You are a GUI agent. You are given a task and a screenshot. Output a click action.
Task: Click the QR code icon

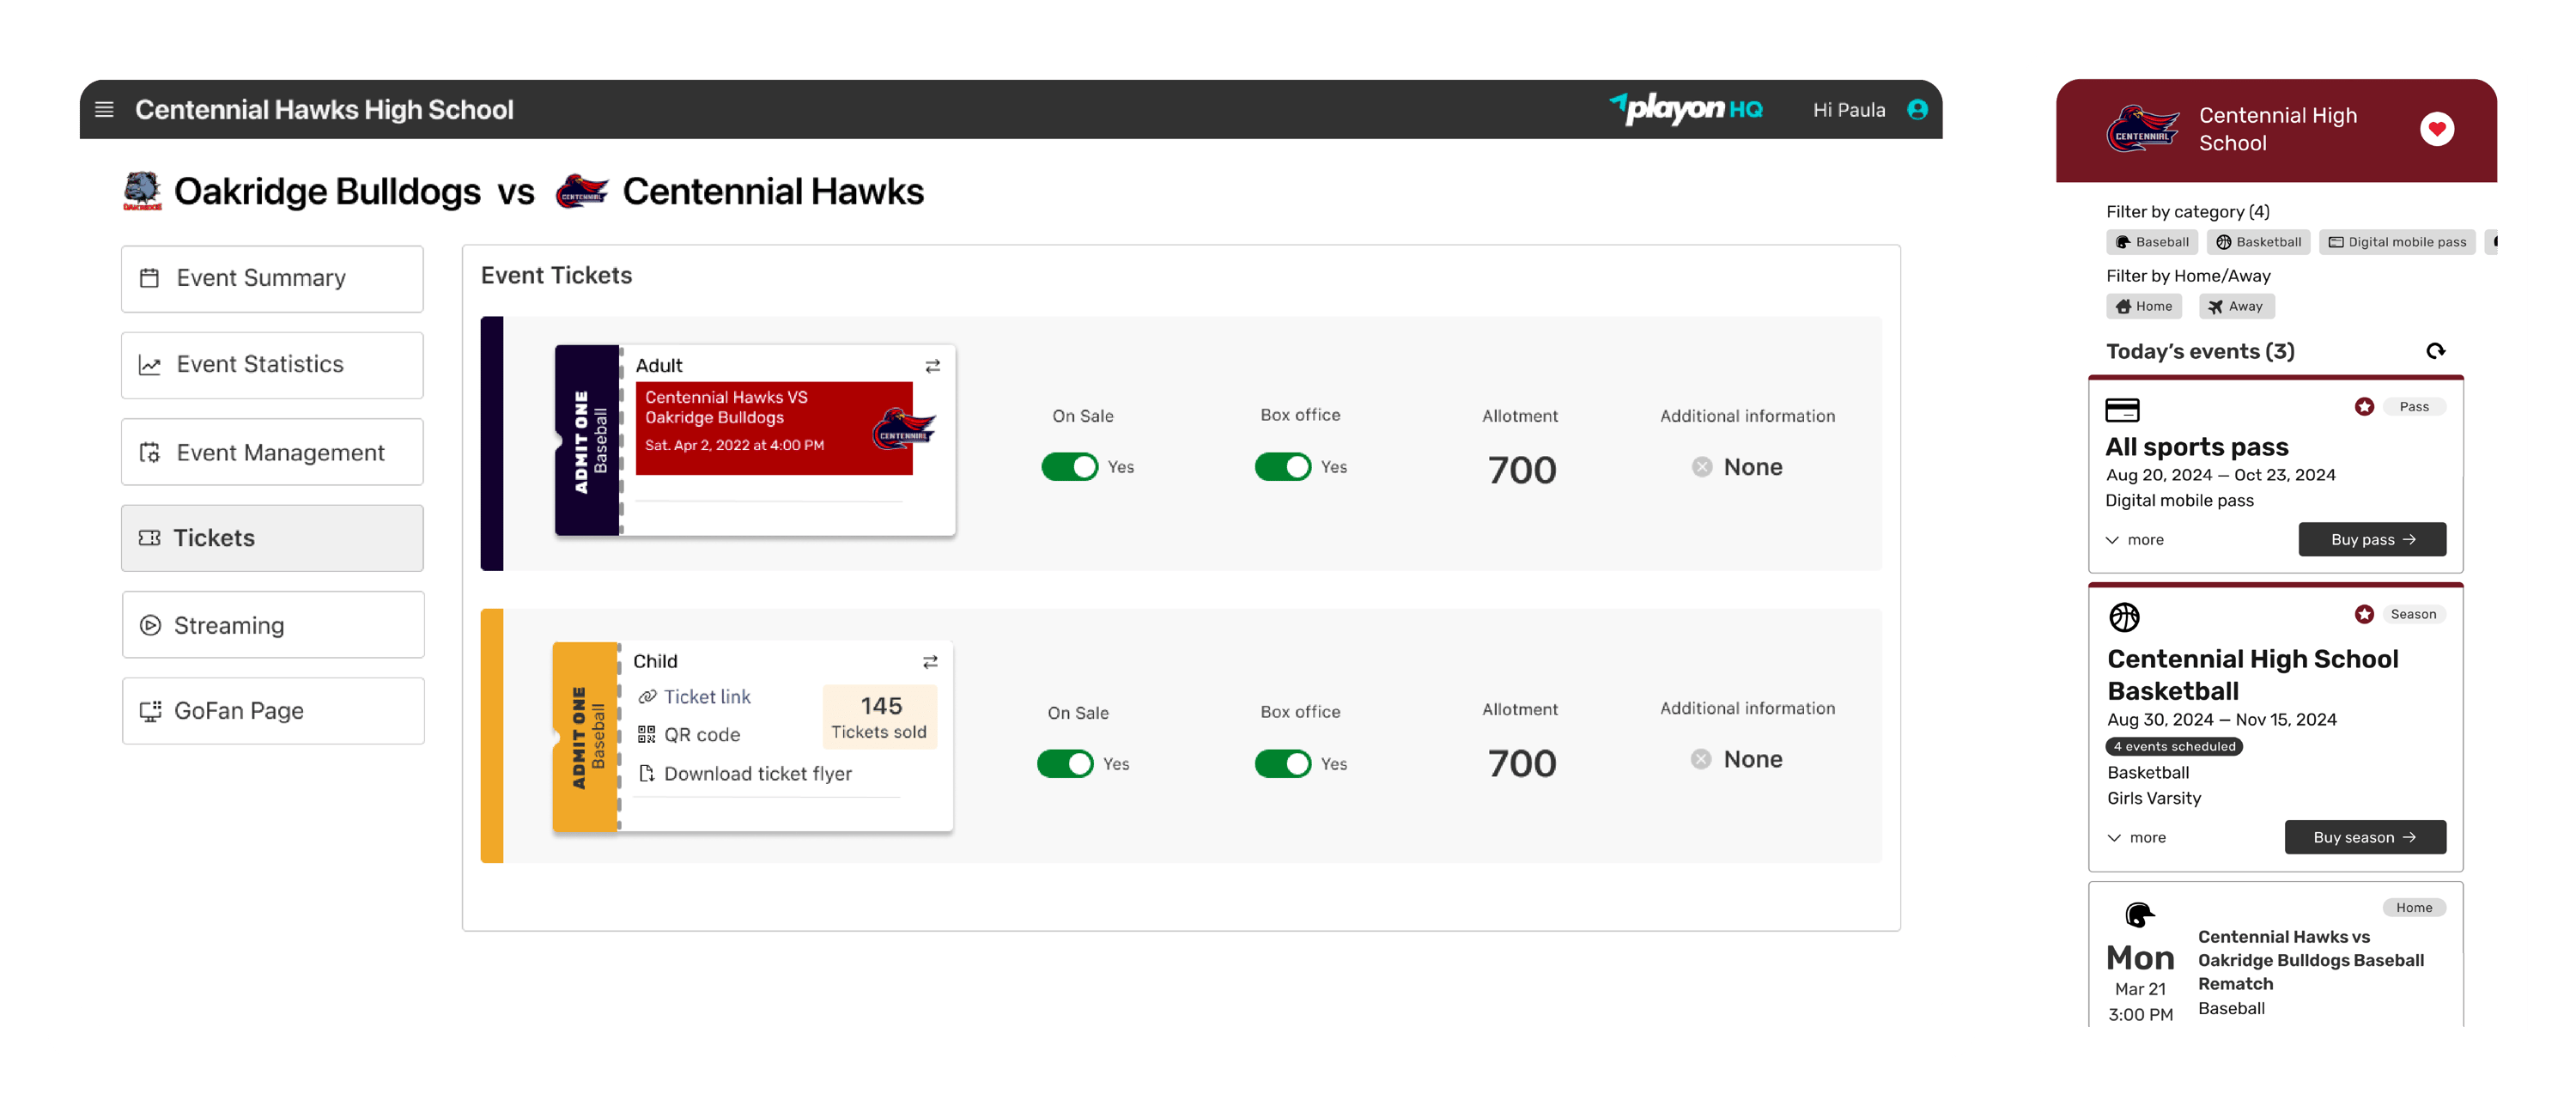(x=647, y=735)
